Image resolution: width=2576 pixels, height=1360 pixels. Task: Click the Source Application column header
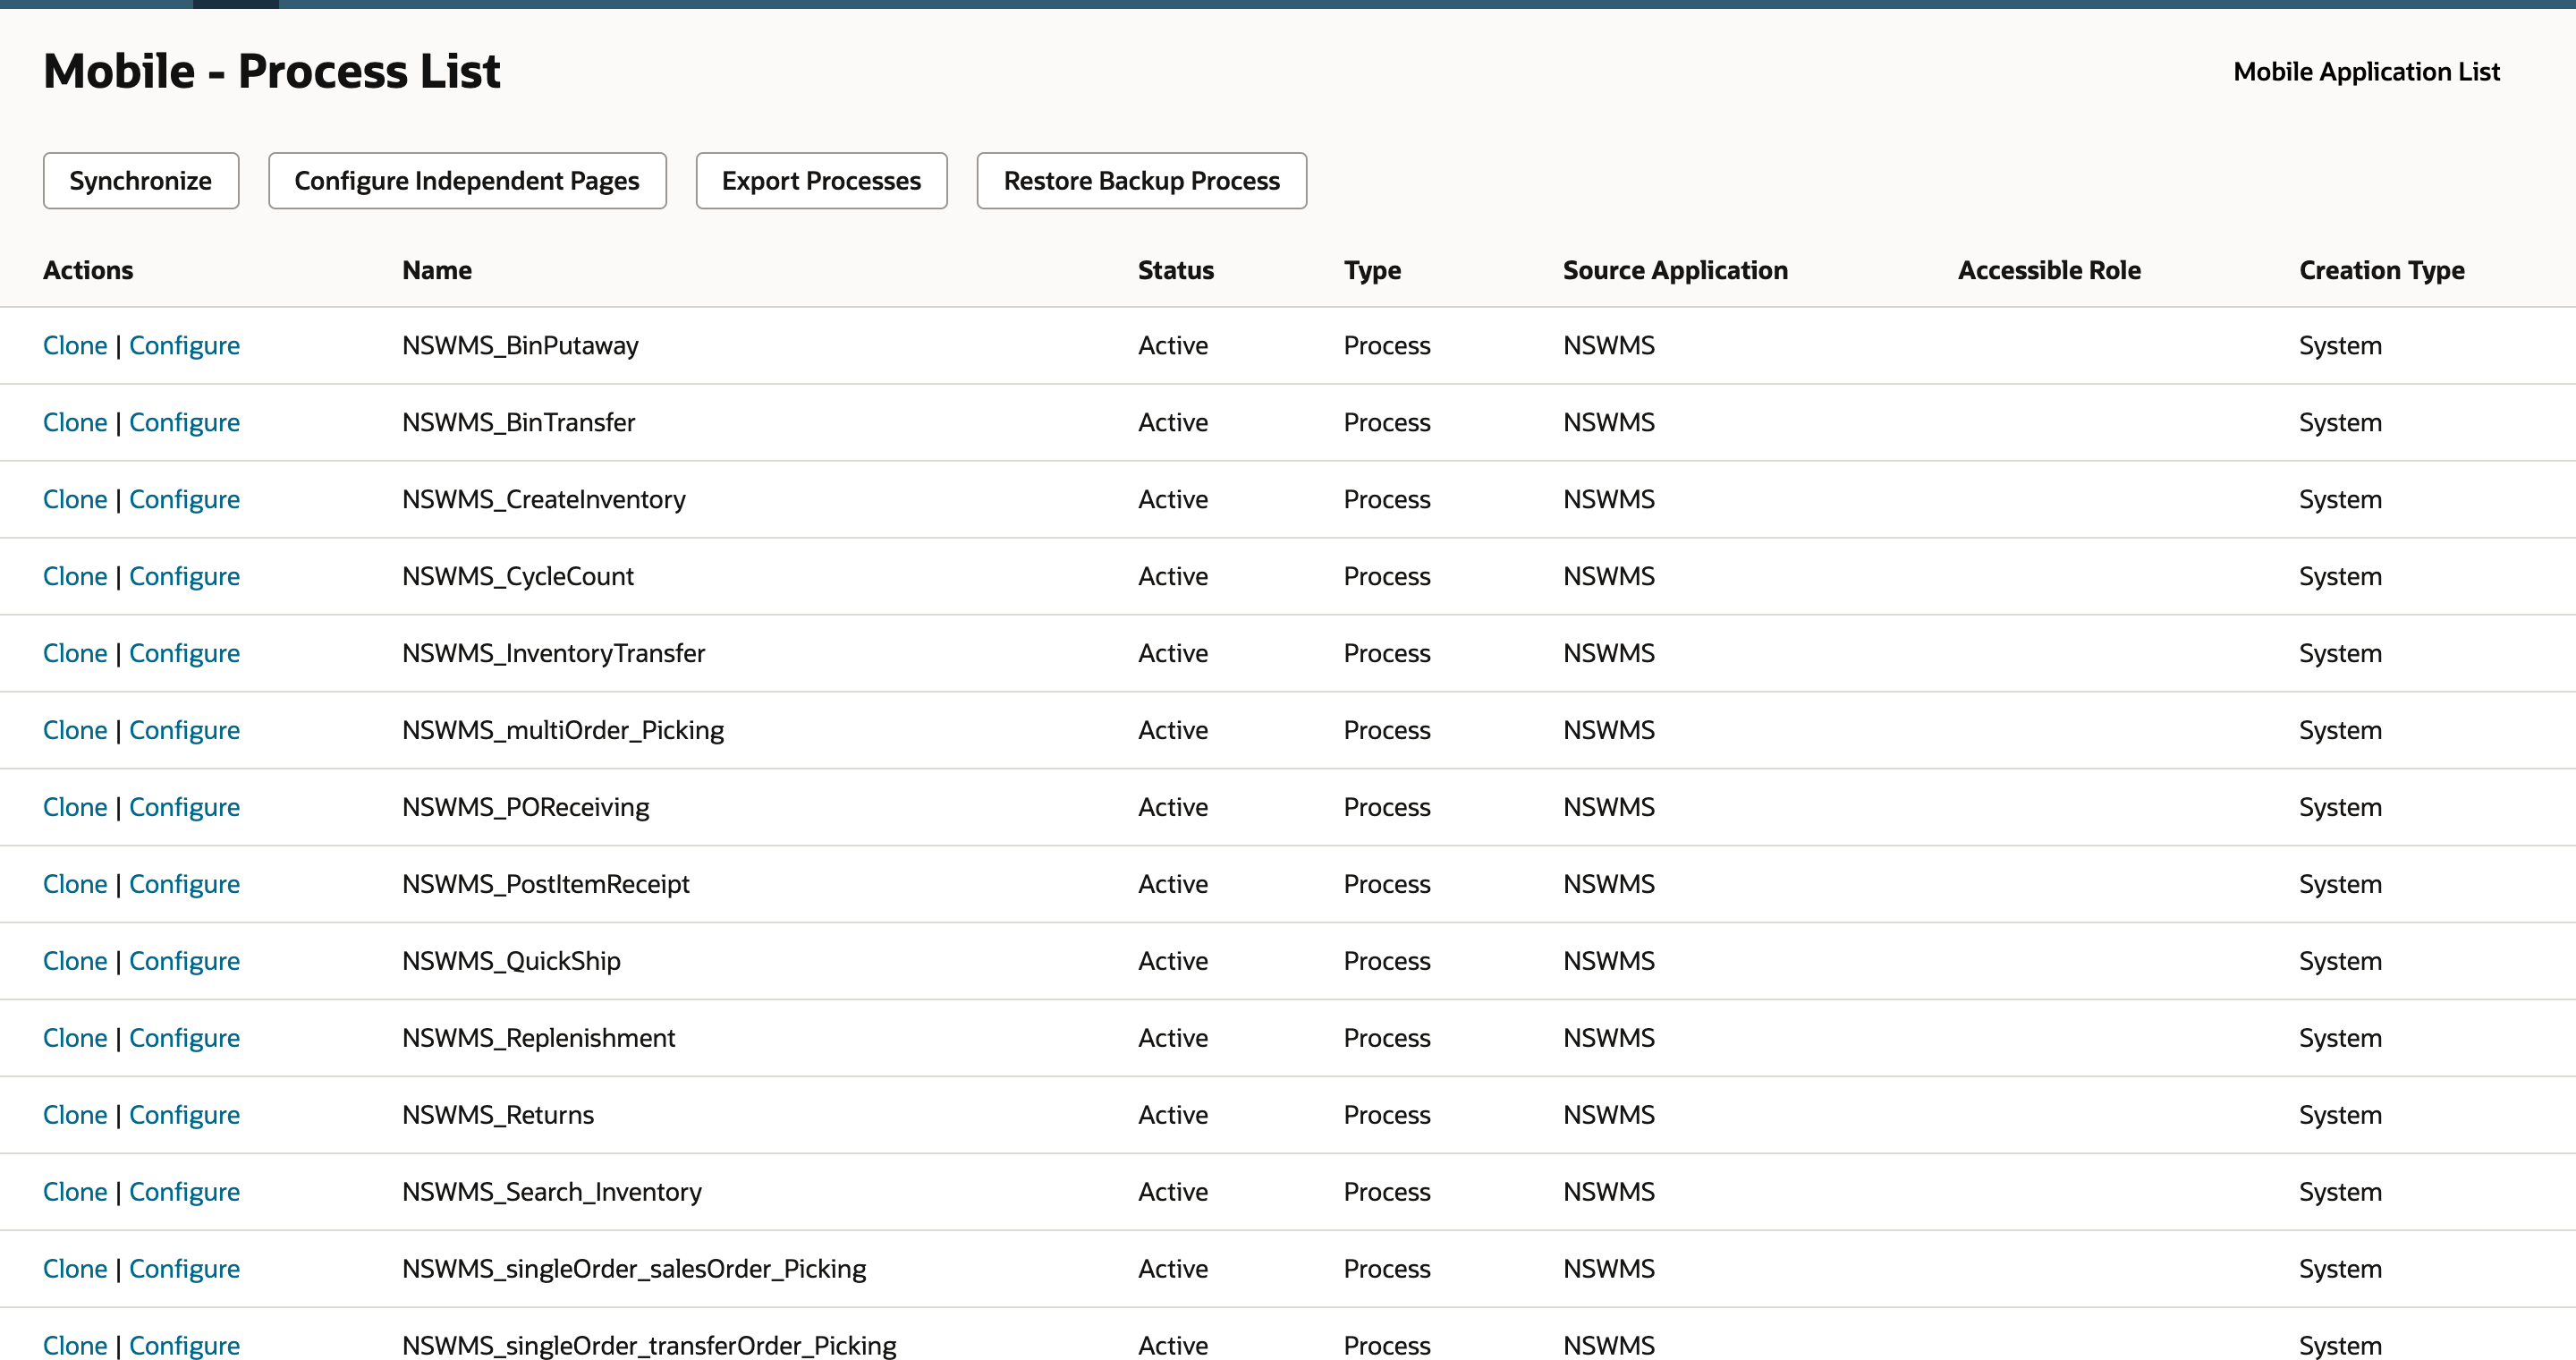point(1675,270)
